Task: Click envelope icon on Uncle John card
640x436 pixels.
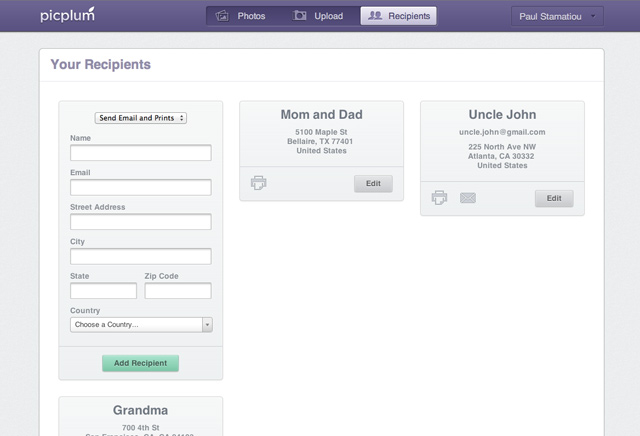Action: click(468, 198)
